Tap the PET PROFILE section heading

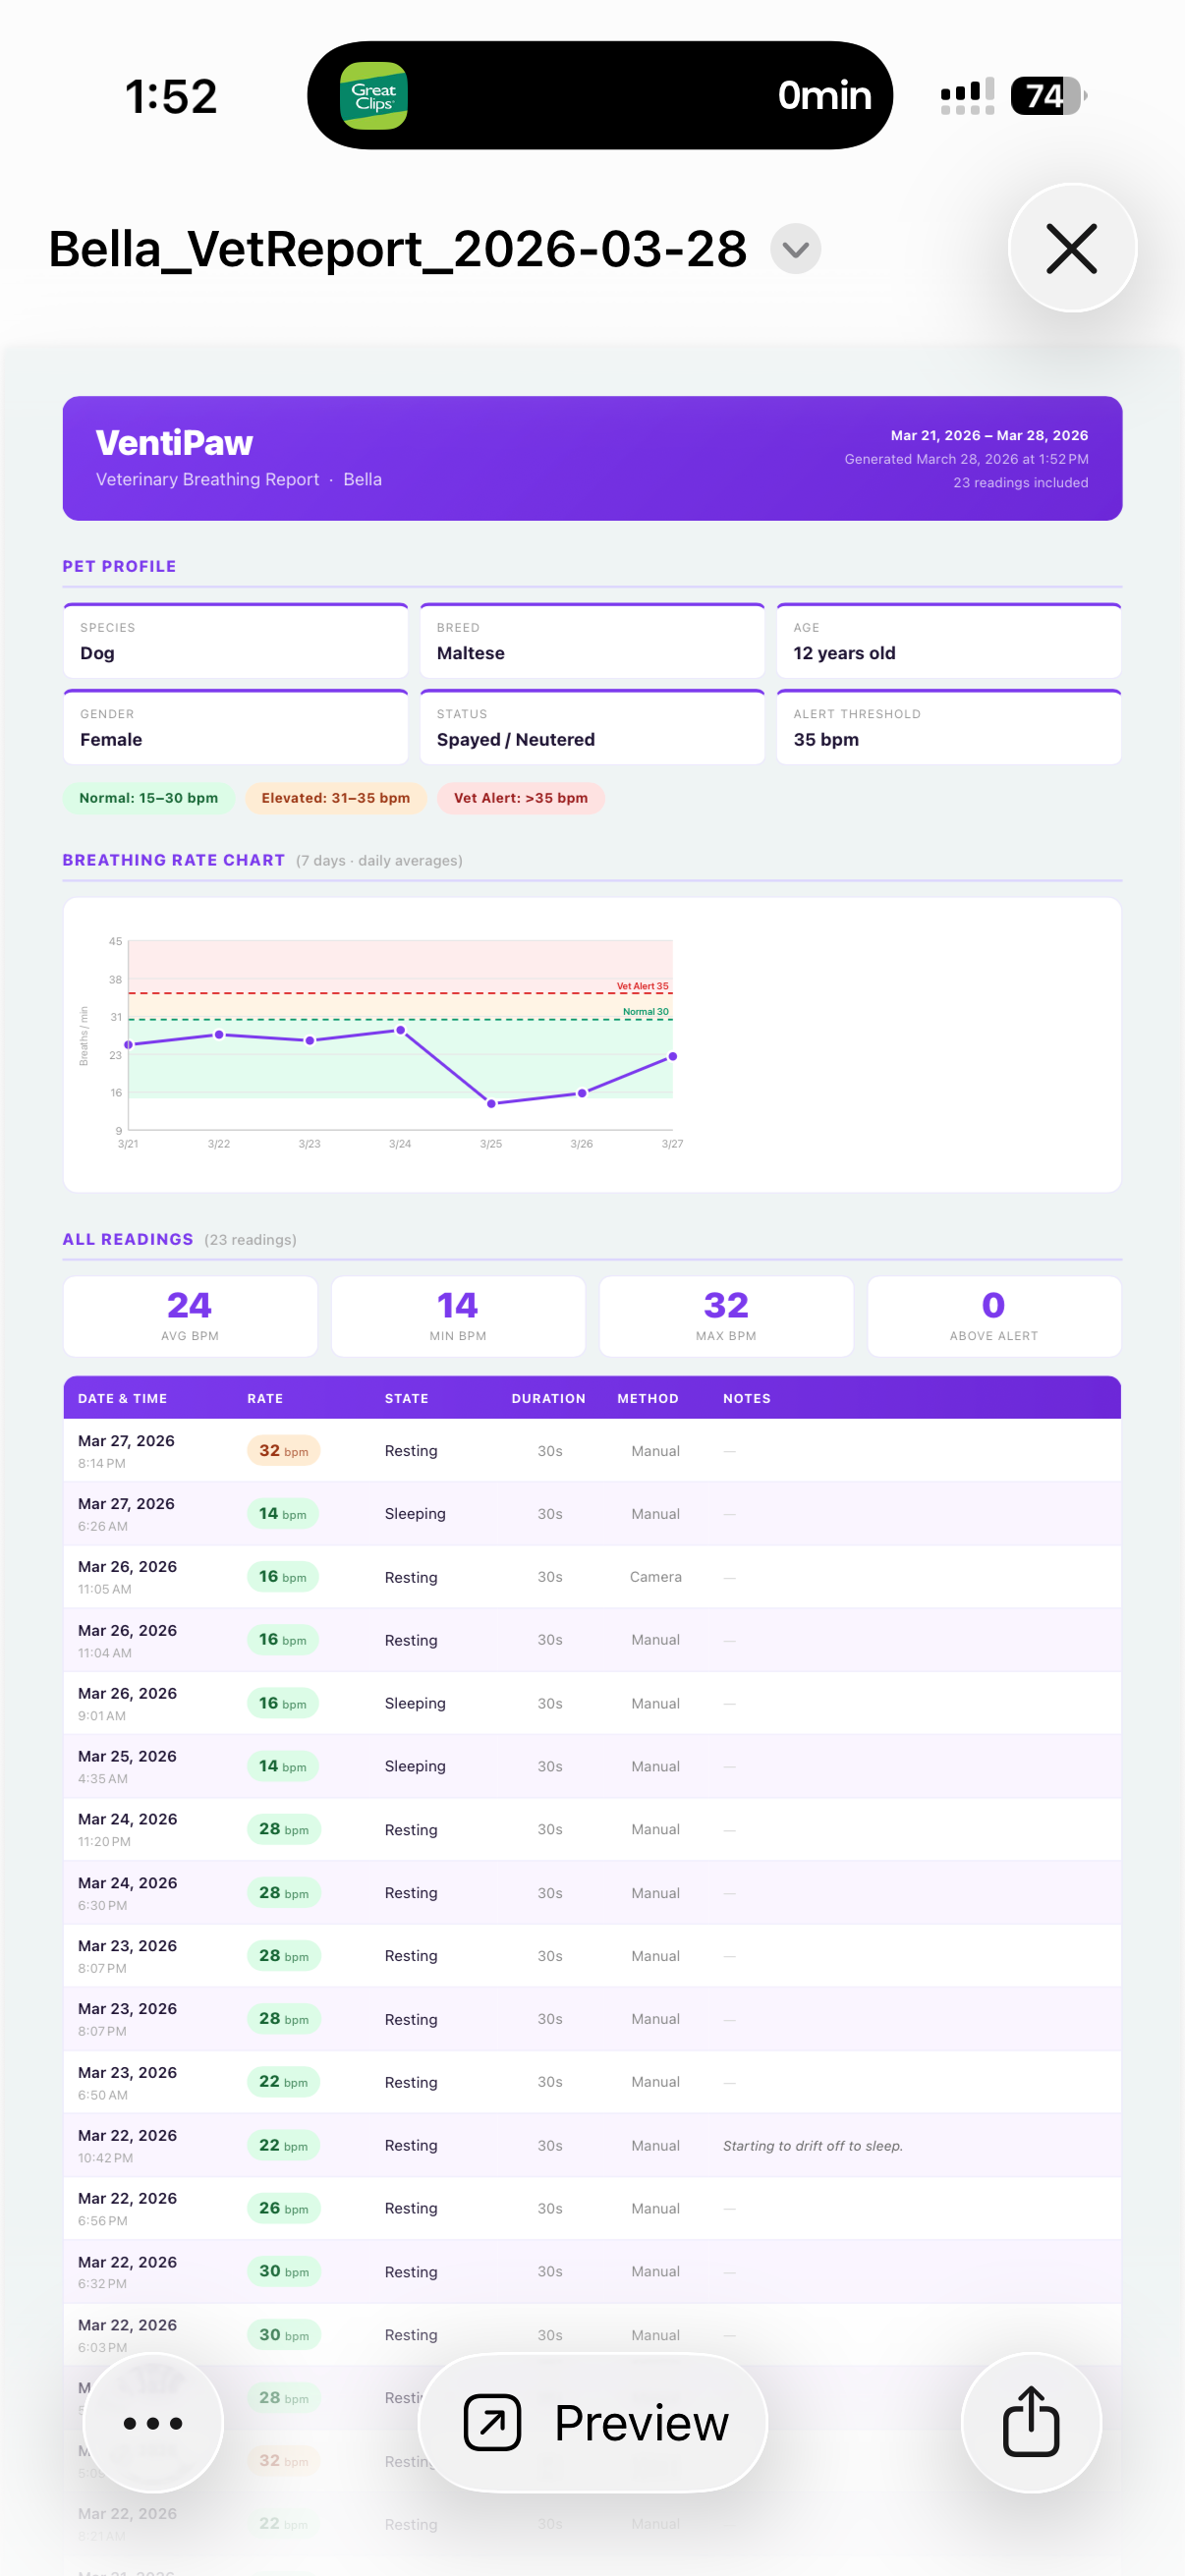[119, 566]
